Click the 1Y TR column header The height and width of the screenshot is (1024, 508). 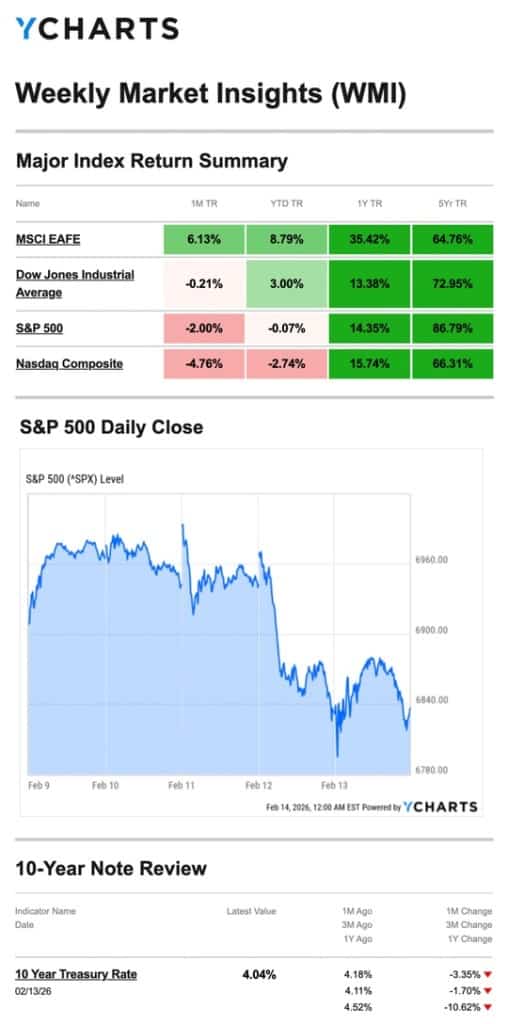[370, 204]
